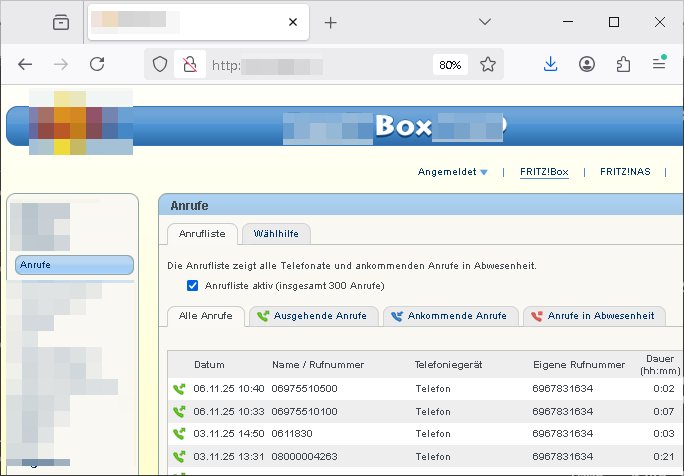
Task: Open the downloads icon in toolbar
Action: point(550,64)
